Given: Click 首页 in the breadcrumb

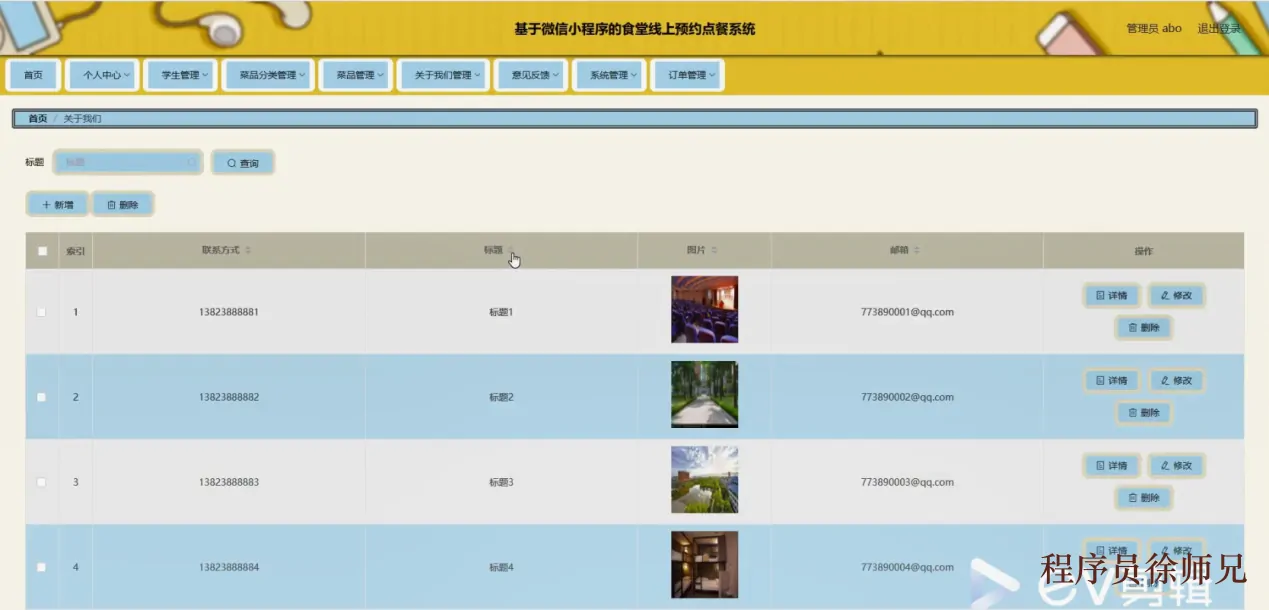Looking at the screenshot, I should (x=38, y=118).
